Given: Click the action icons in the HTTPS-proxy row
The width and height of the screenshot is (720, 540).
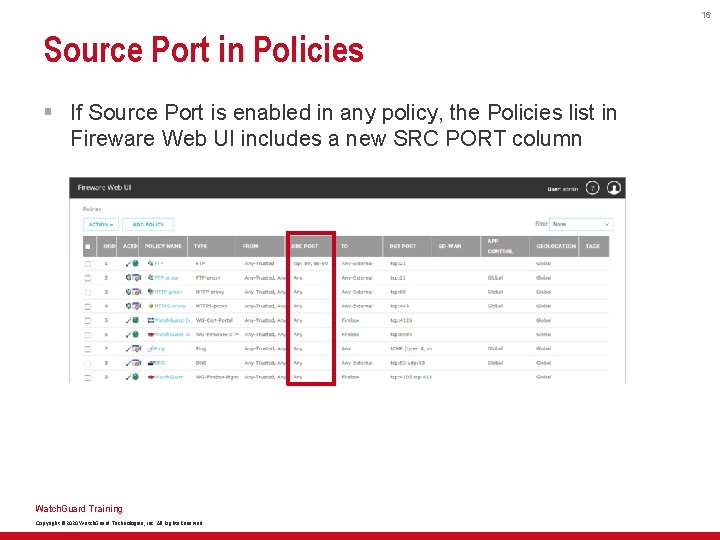Looking at the screenshot, I should (x=133, y=306).
